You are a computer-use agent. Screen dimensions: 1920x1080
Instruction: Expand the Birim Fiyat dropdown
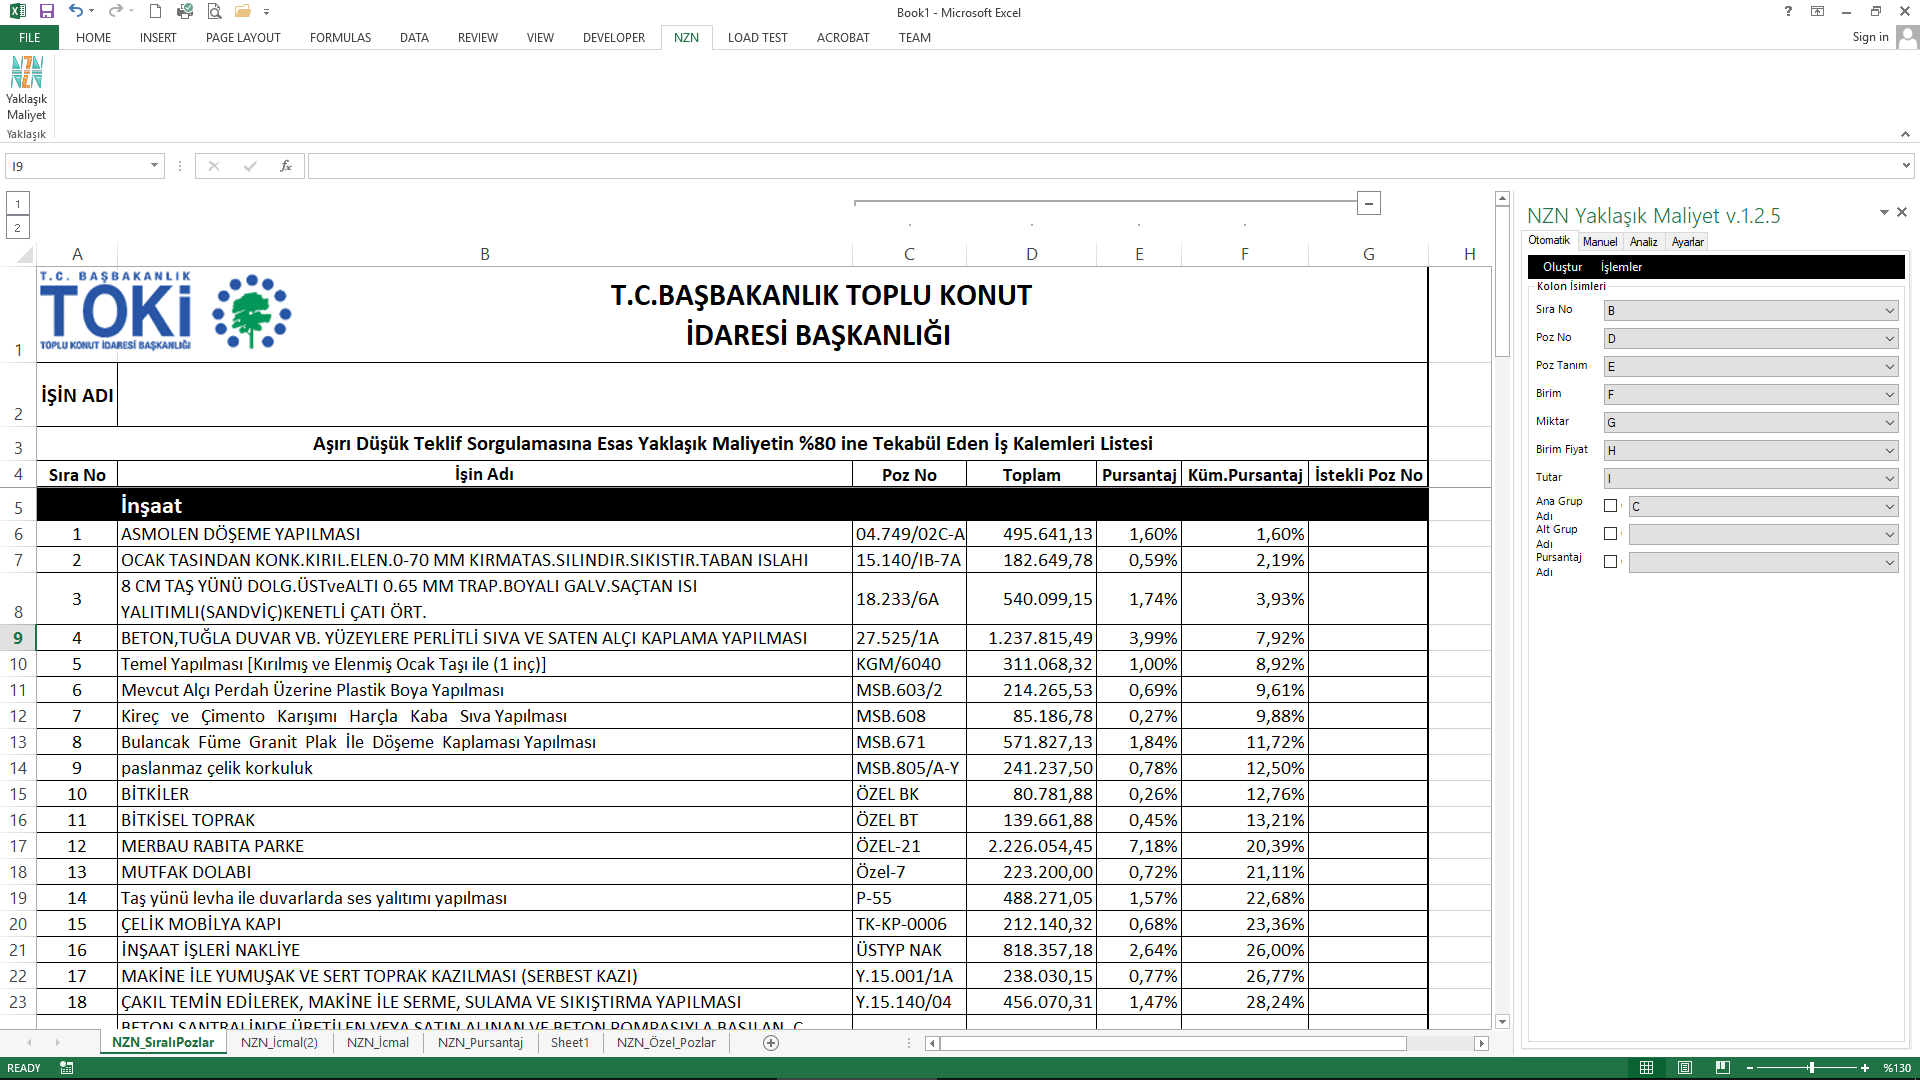tap(1889, 451)
